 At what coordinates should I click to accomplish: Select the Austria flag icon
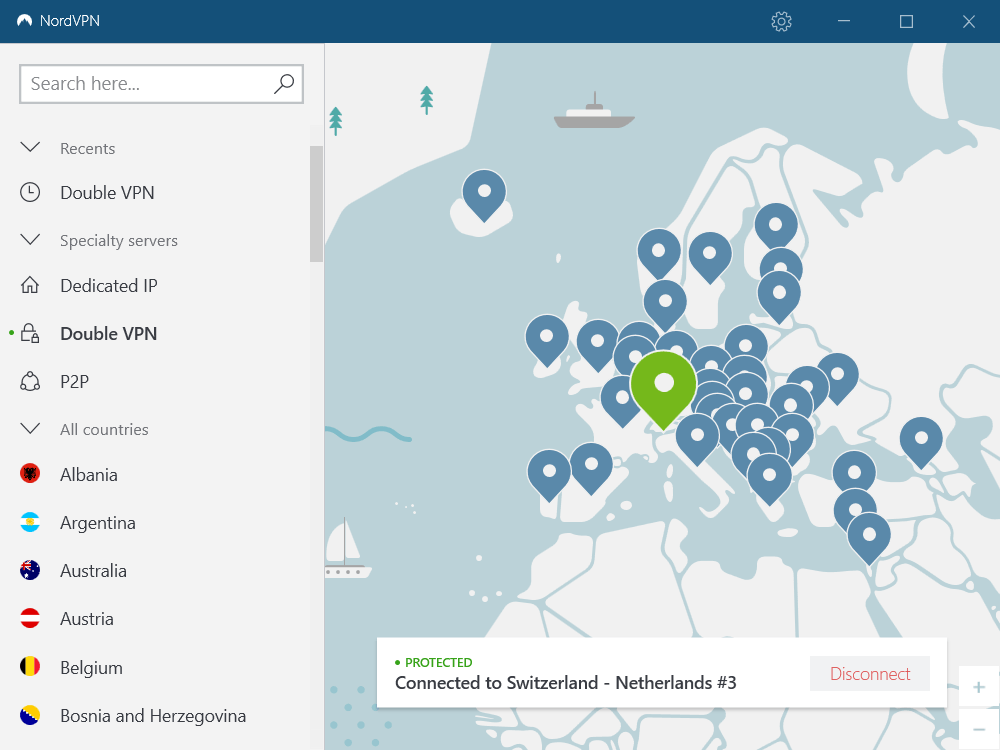[x=30, y=619]
